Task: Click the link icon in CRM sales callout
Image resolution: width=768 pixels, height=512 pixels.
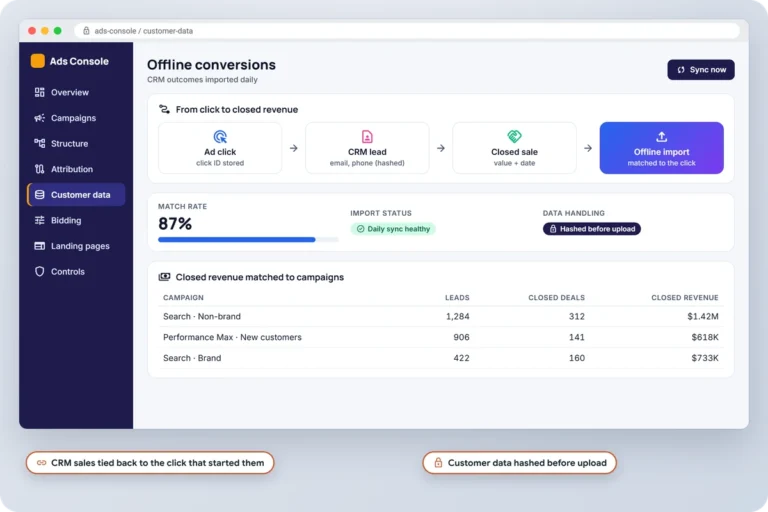Action: tap(42, 463)
